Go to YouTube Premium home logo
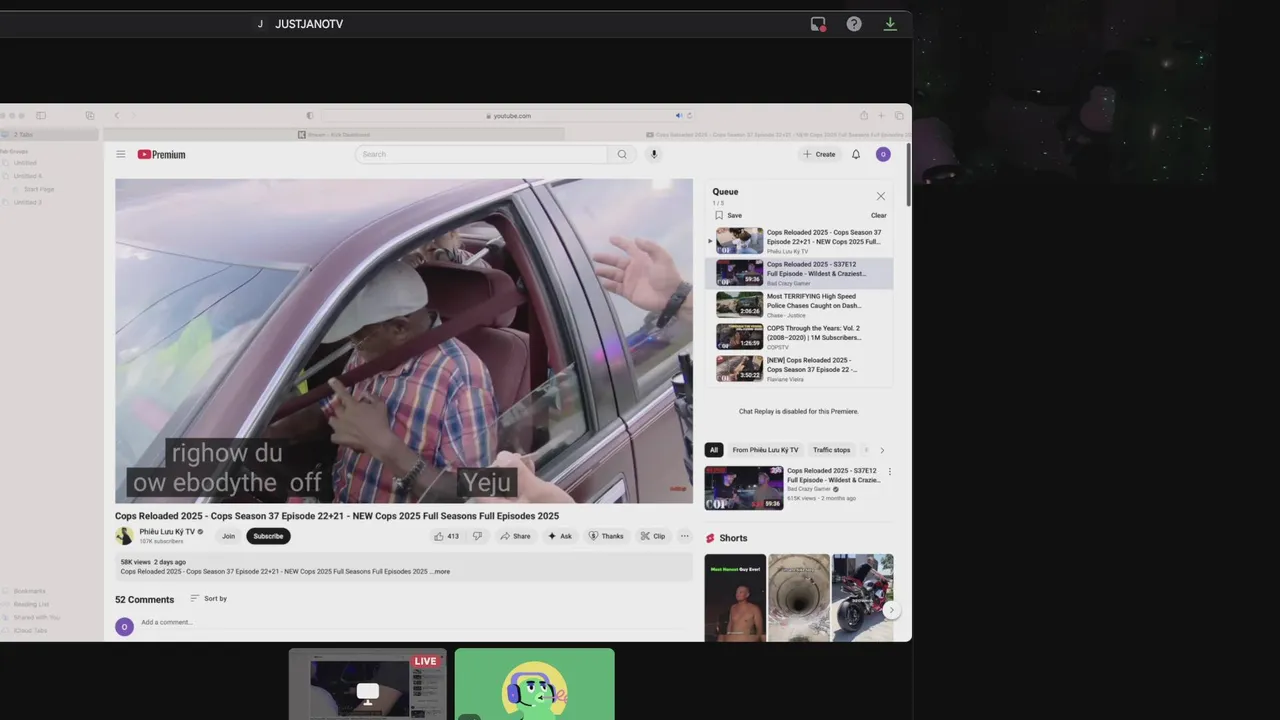 click(162, 154)
